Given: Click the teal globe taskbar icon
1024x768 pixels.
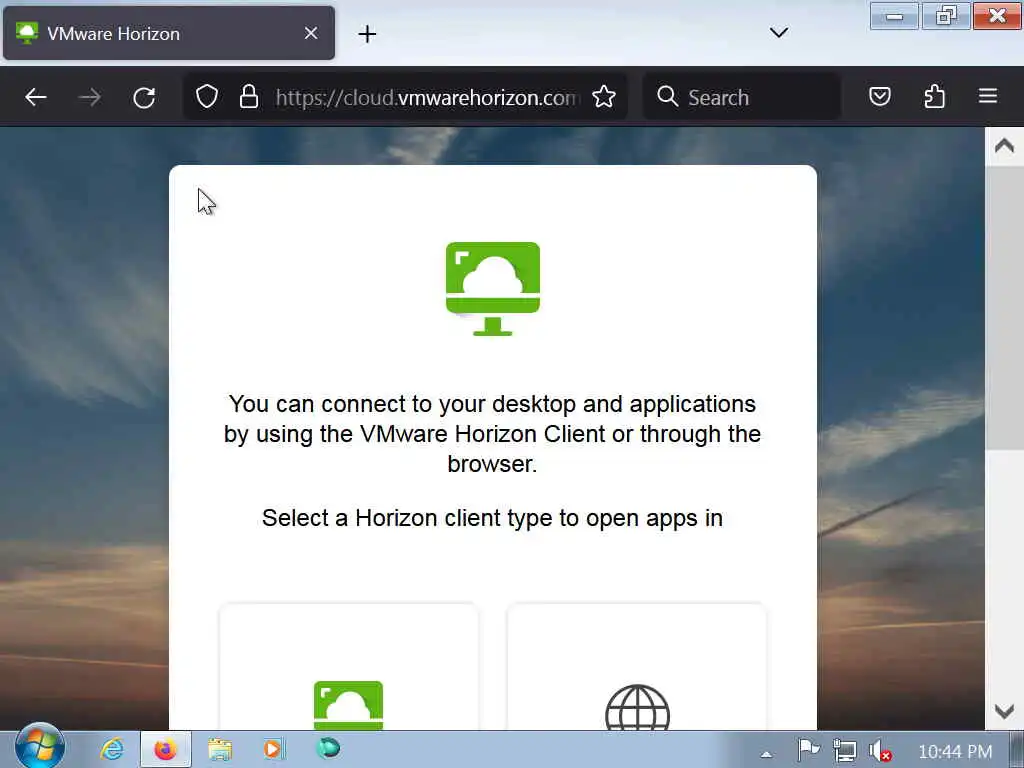Looking at the screenshot, I should click(x=328, y=748).
